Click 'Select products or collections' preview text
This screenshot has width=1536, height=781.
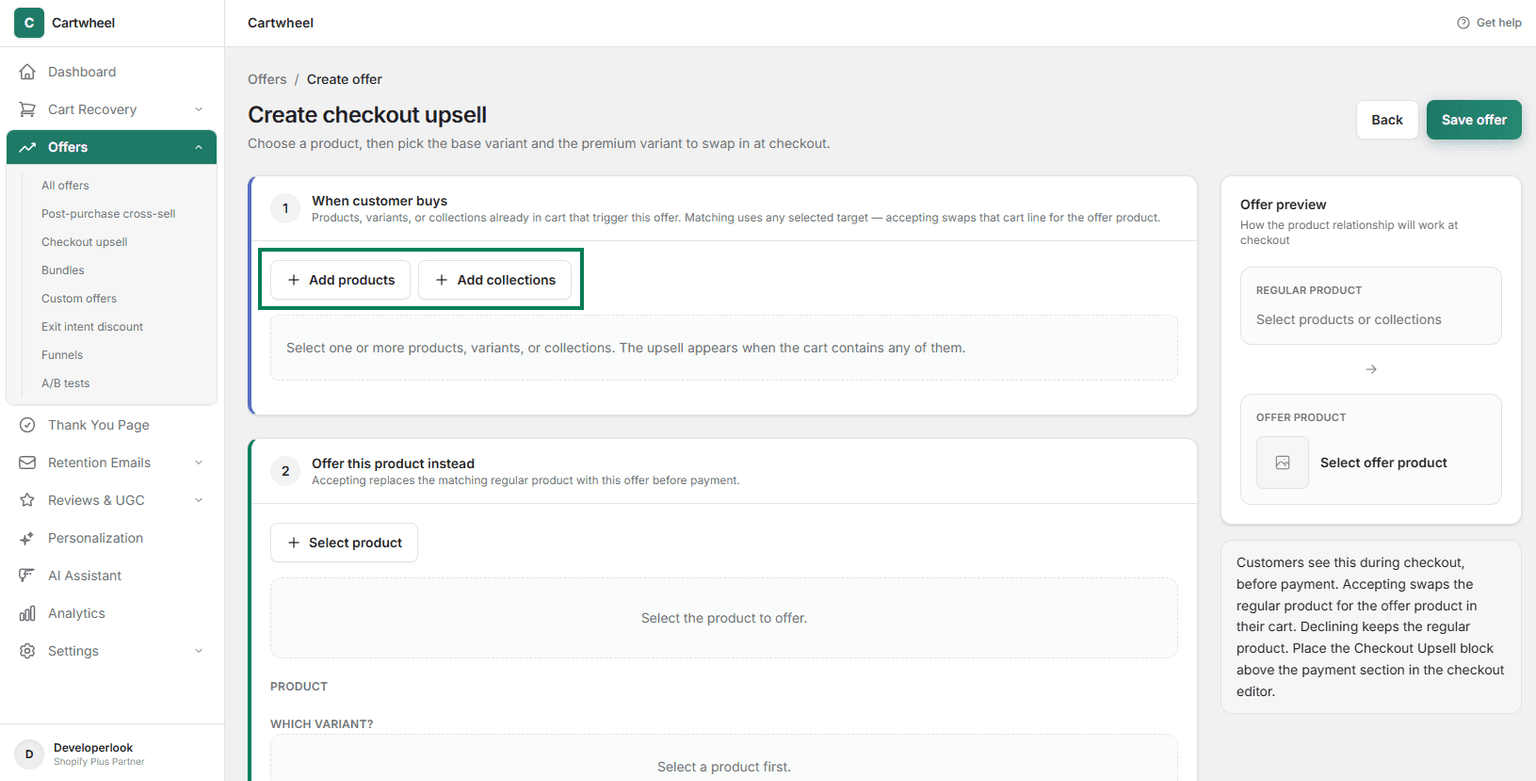pyautogui.click(x=1349, y=320)
